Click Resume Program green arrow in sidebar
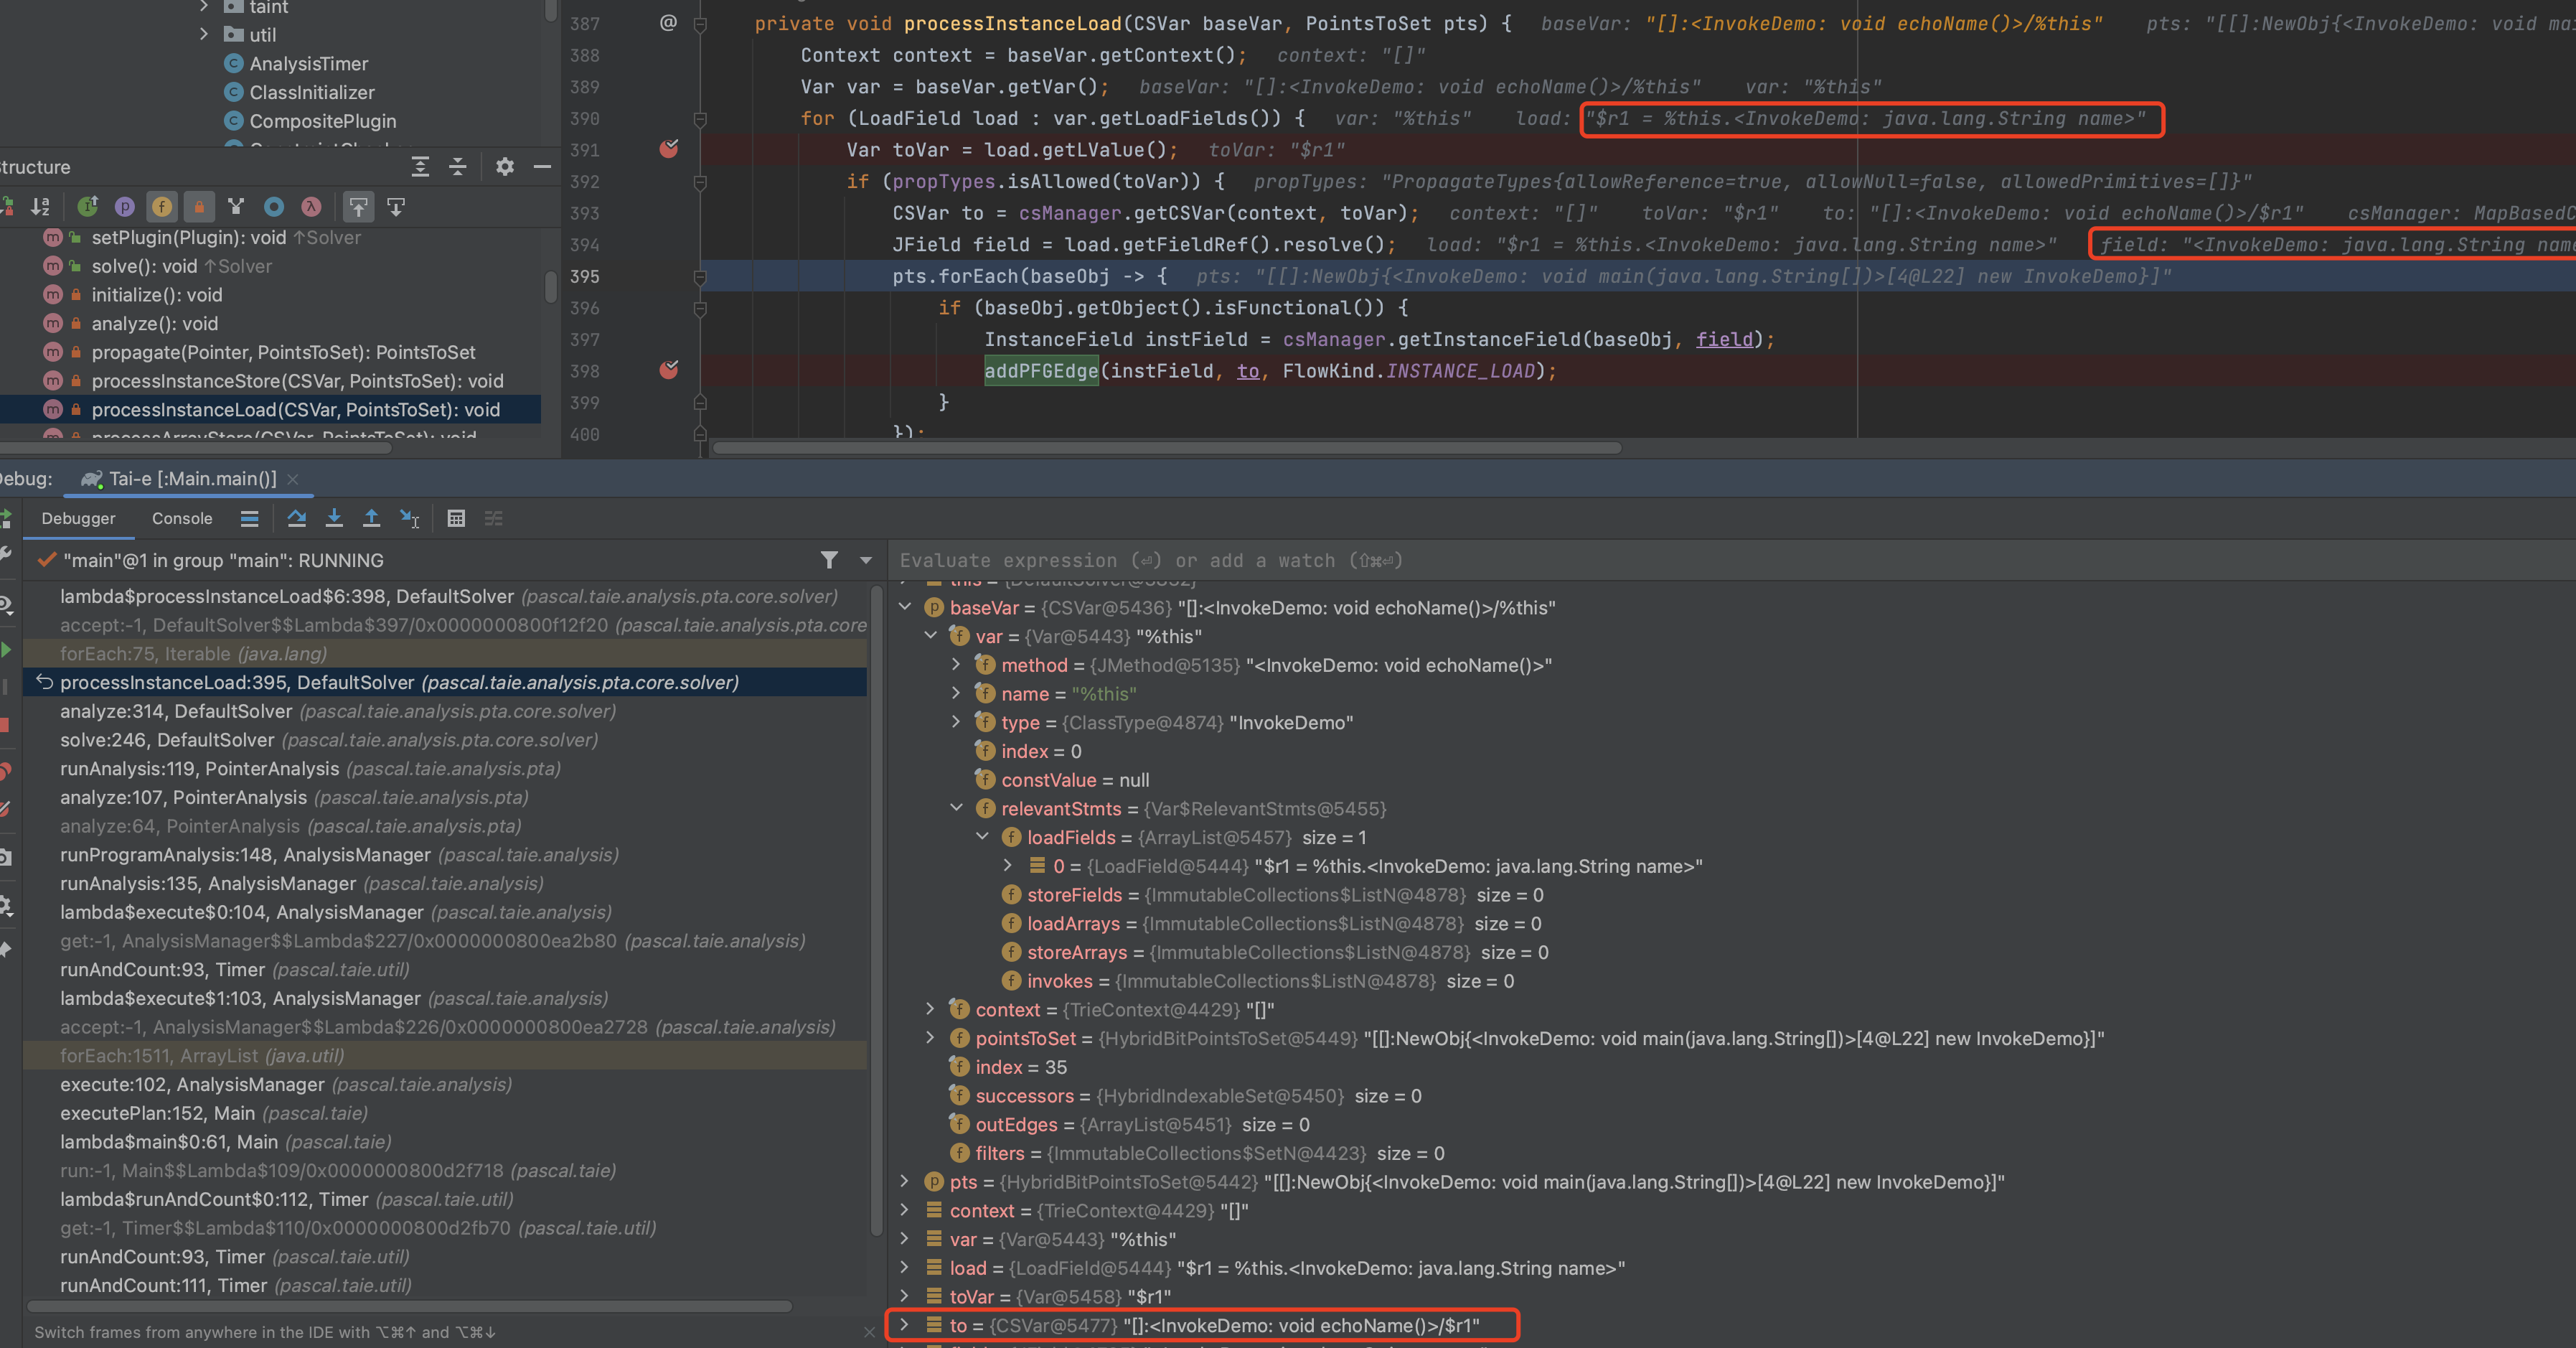 (x=5, y=650)
